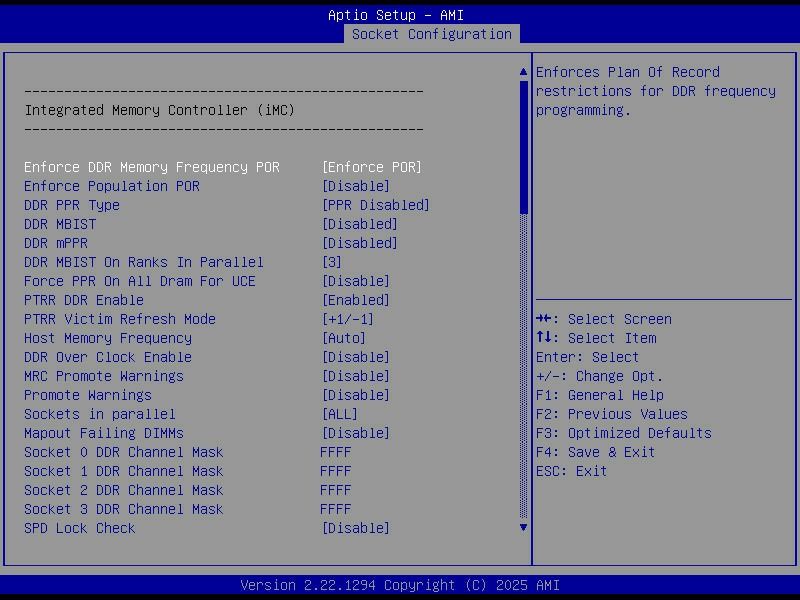Edit Socket 2 channel mask FFFF
Viewport: 800px width, 600px height.
click(x=336, y=490)
